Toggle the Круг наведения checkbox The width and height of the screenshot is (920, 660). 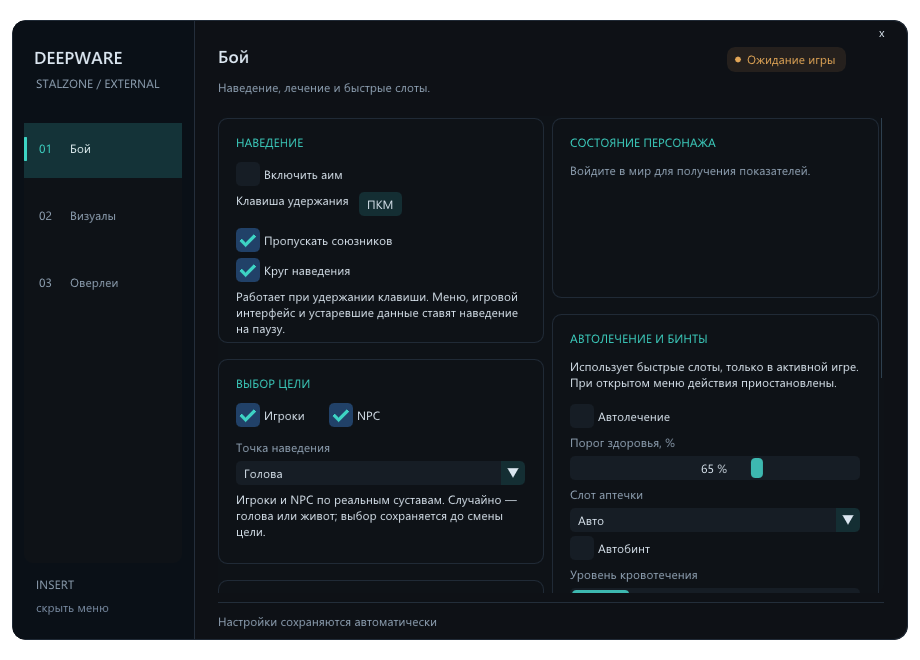pyautogui.click(x=248, y=270)
